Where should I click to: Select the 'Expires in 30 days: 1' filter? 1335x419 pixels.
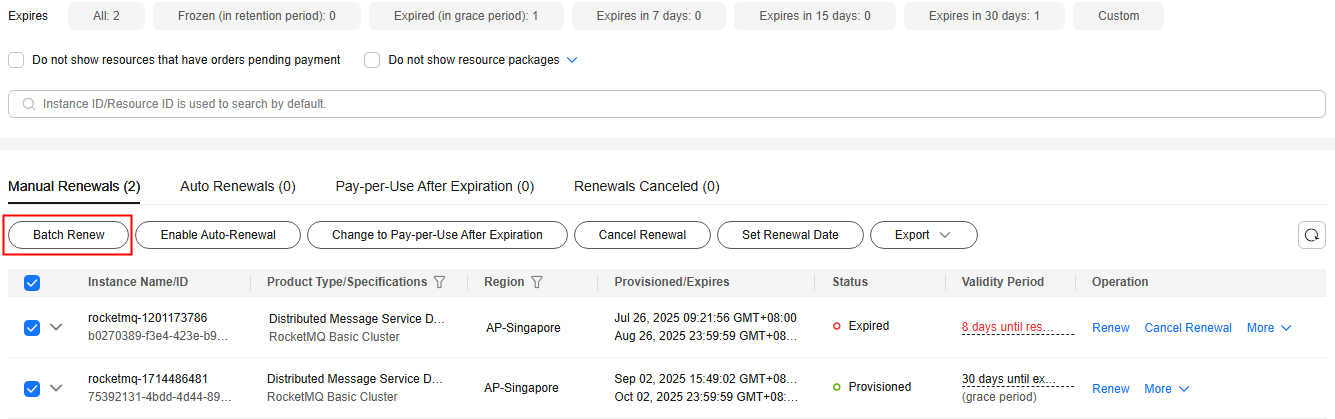[984, 16]
